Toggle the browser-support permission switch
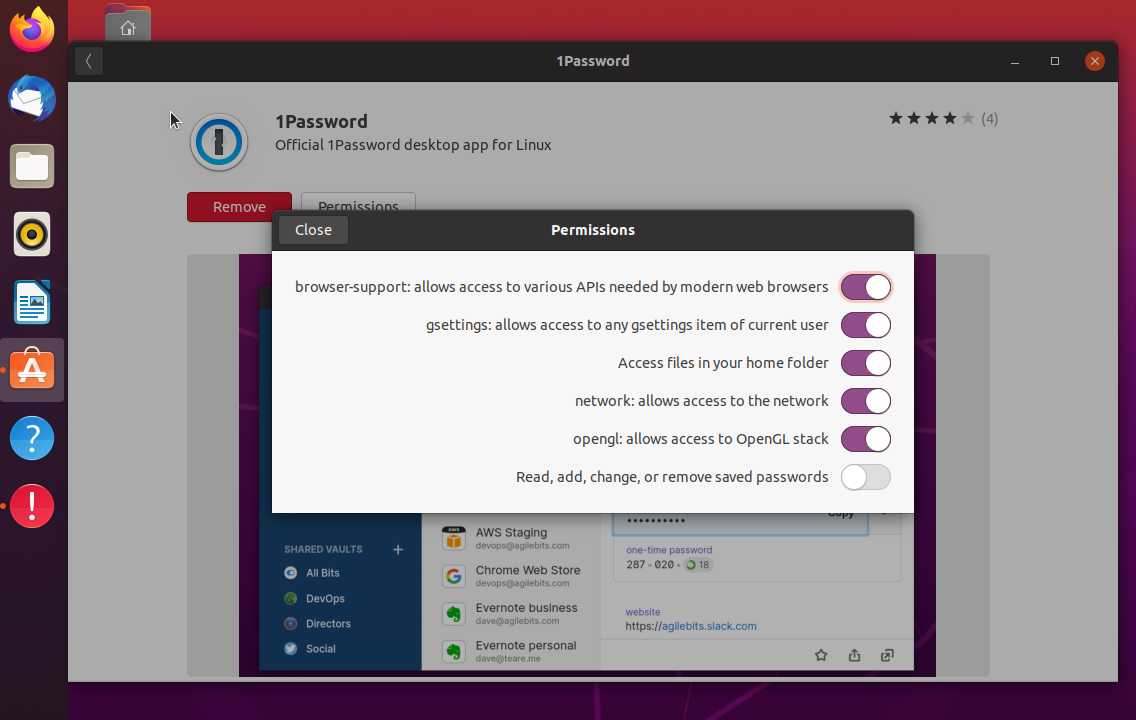Viewport: 1136px width, 720px height. (865, 287)
